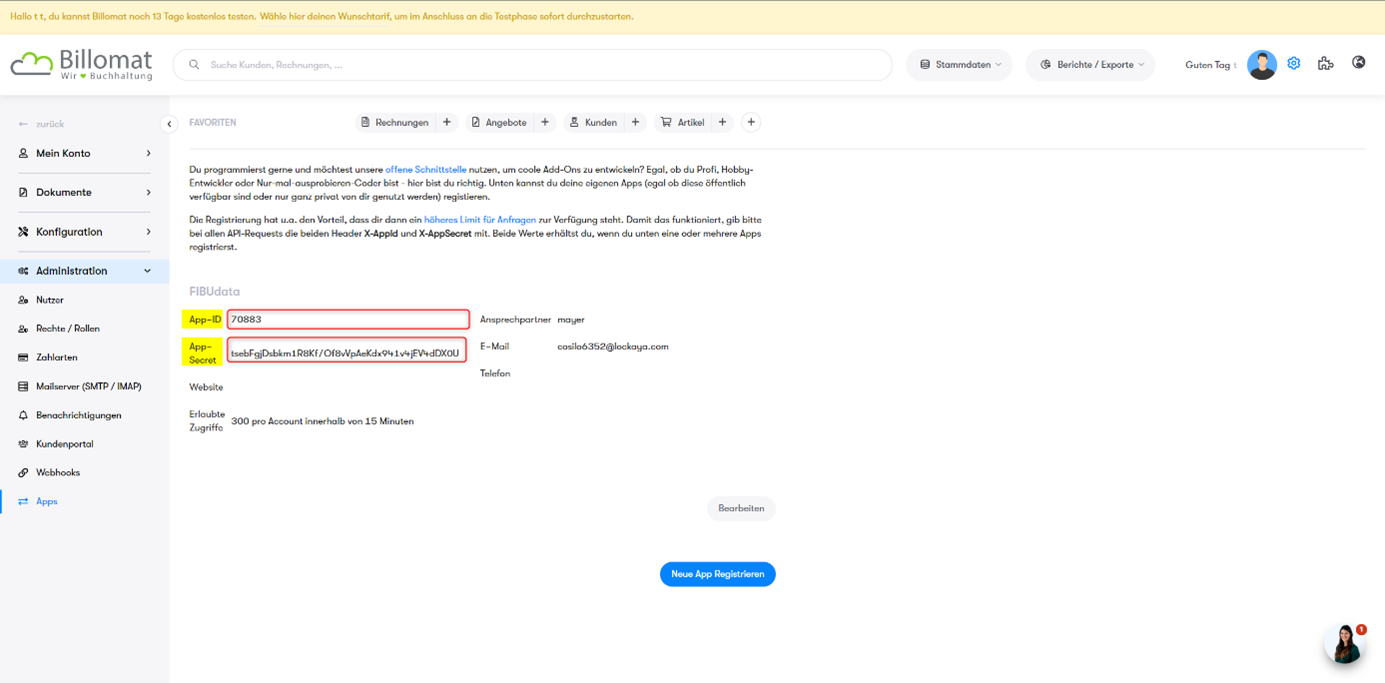Open the Berichte / Exporte dropdown
Screen dimensions: 1385x683
(1090, 65)
